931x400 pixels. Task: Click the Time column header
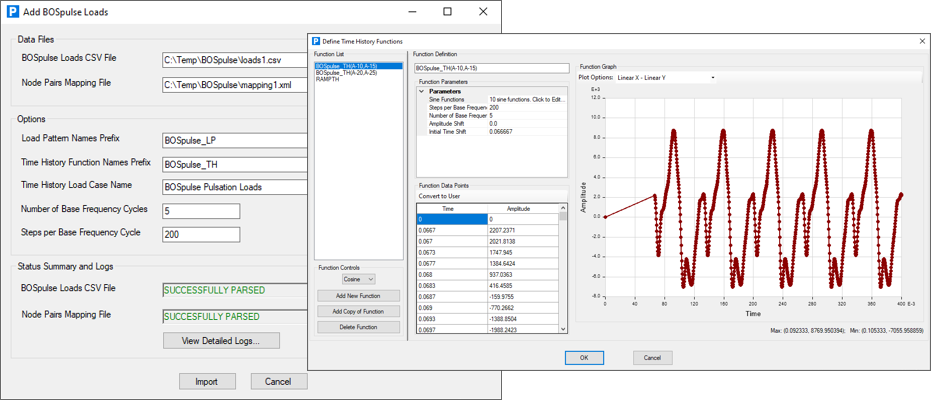tap(452, 208)
